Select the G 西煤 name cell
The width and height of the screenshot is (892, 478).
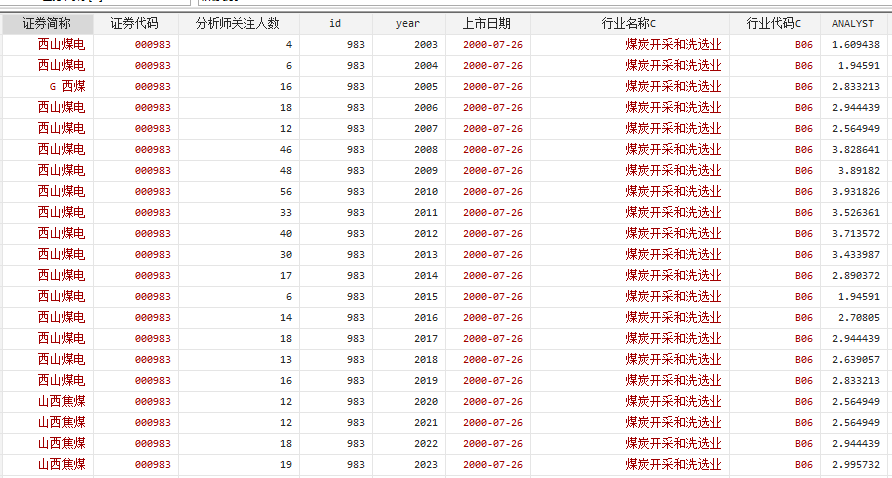66,86
